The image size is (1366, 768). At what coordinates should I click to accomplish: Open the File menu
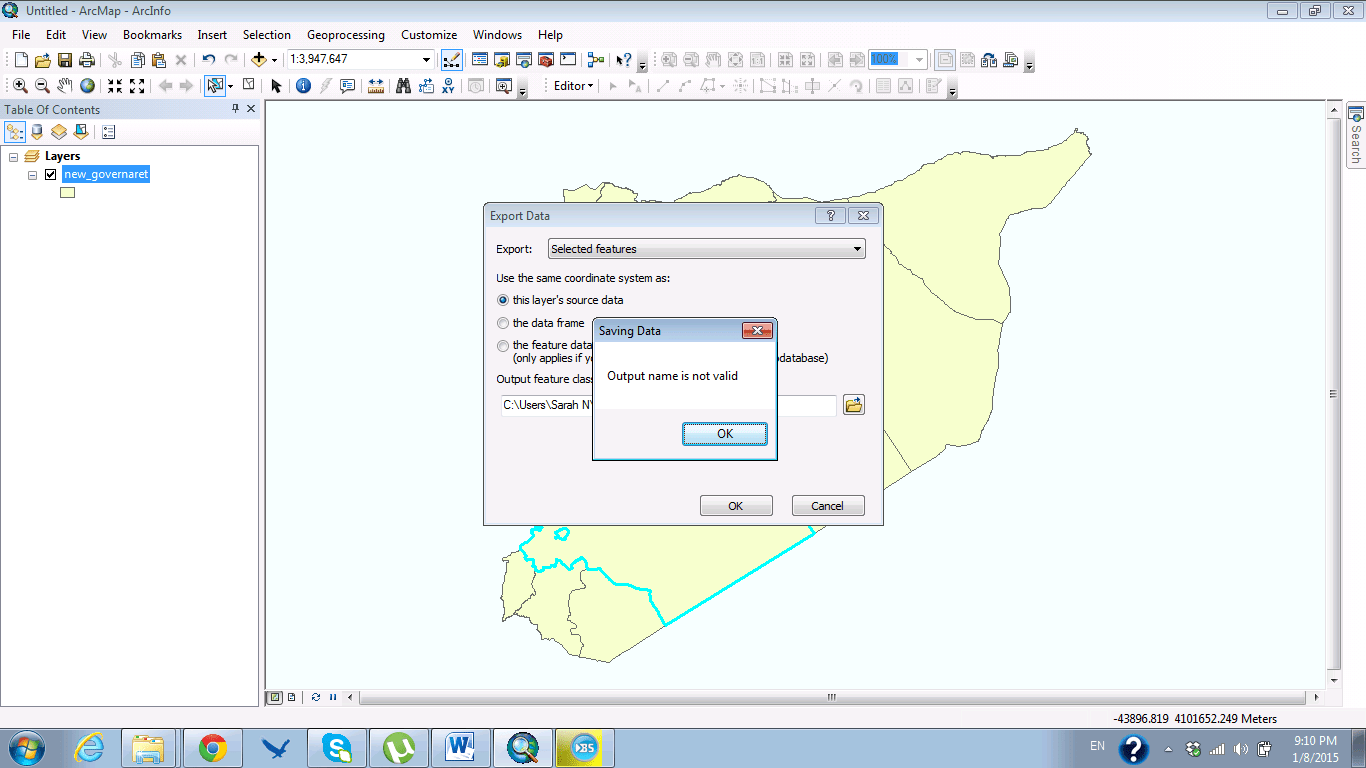[21, 35]
